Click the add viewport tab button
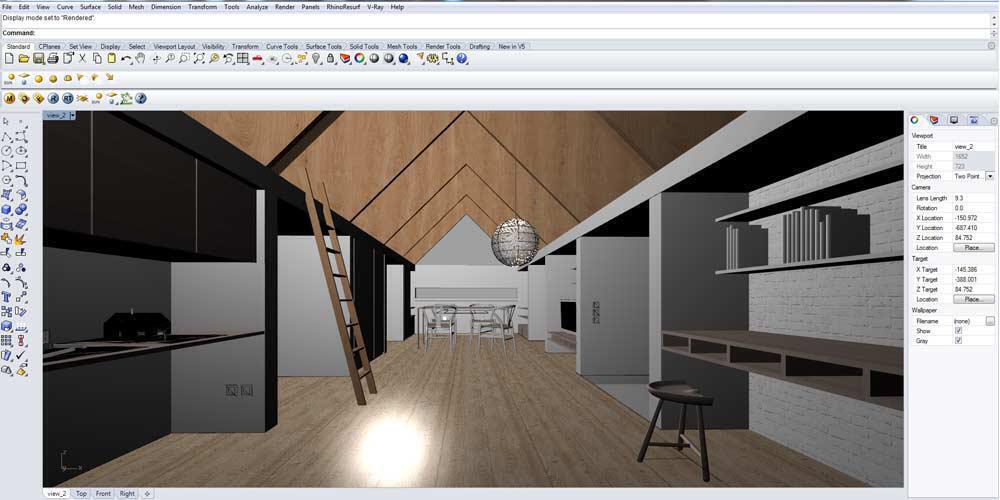 pos(147,494)
